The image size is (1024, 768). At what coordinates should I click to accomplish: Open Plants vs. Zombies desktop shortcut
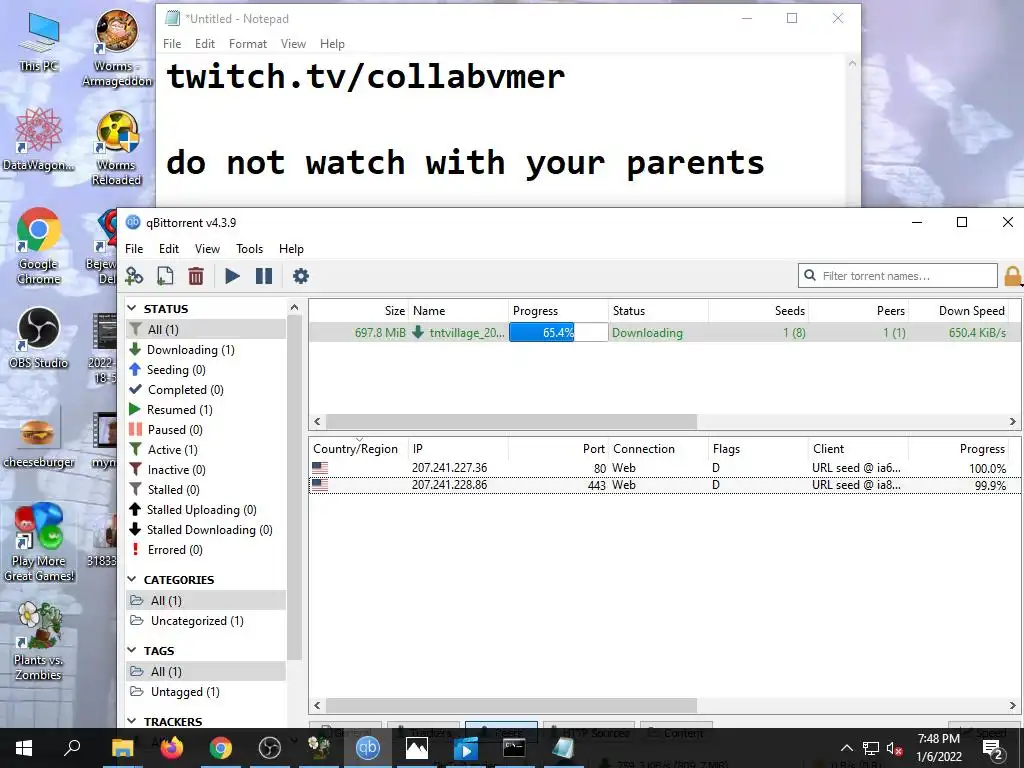(39, 641)
